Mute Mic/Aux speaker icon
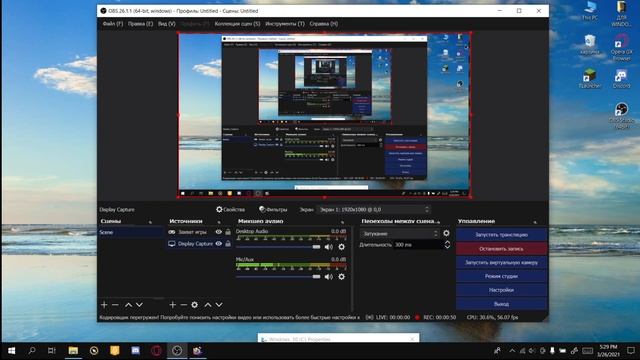Image resolution: width=640 pixels, height=360 pixels. [x=329, y=276]
